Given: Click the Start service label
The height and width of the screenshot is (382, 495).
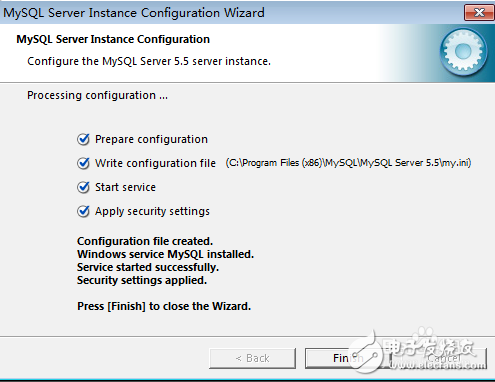Looking at the screenshot, I should point(125,187).
